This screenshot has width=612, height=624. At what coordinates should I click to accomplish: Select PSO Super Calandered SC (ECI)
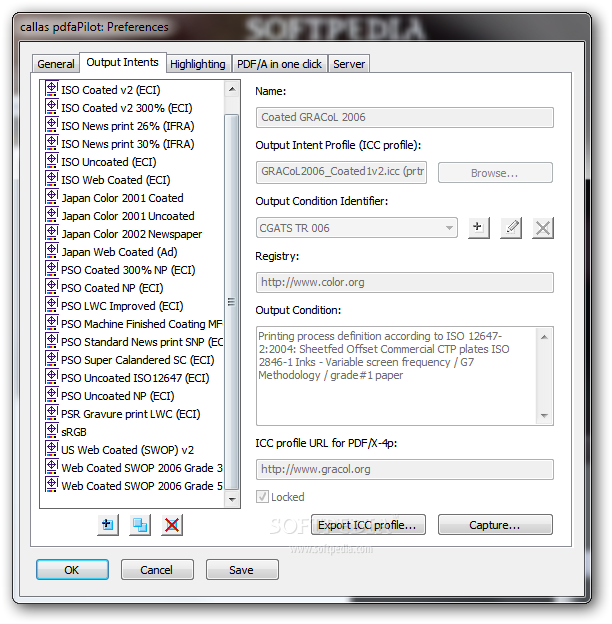coord(138,360)
